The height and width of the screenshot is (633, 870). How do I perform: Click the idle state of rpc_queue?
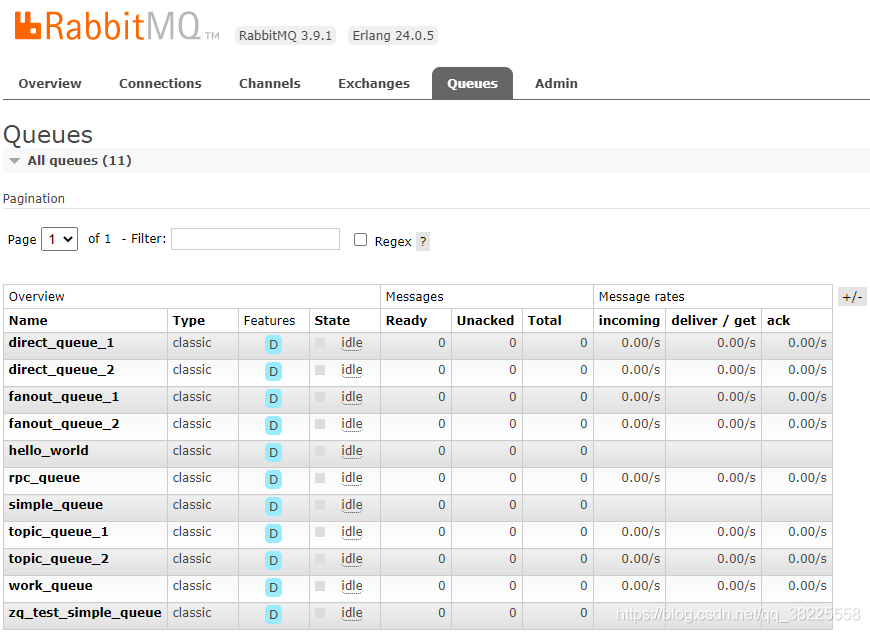click(351, 478)
